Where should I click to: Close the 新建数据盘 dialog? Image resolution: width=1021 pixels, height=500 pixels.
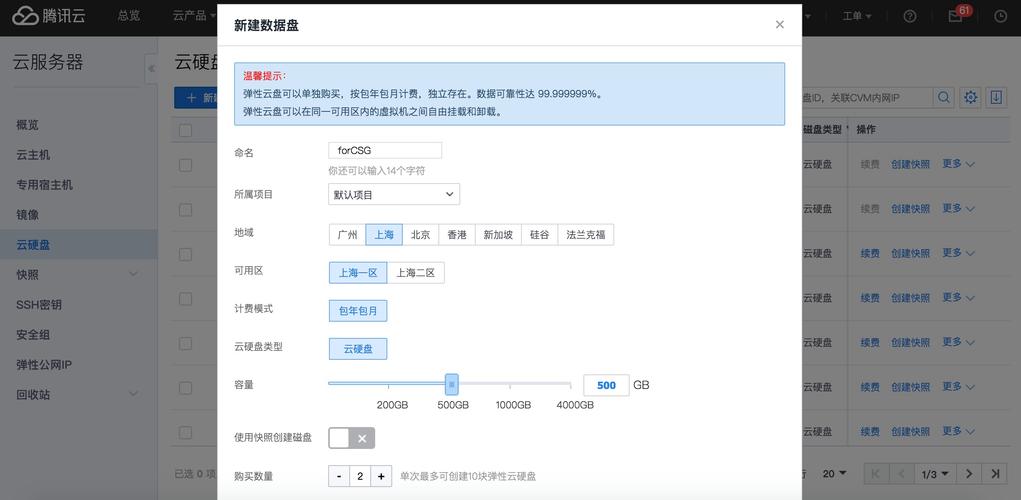(x=779, y=25)
